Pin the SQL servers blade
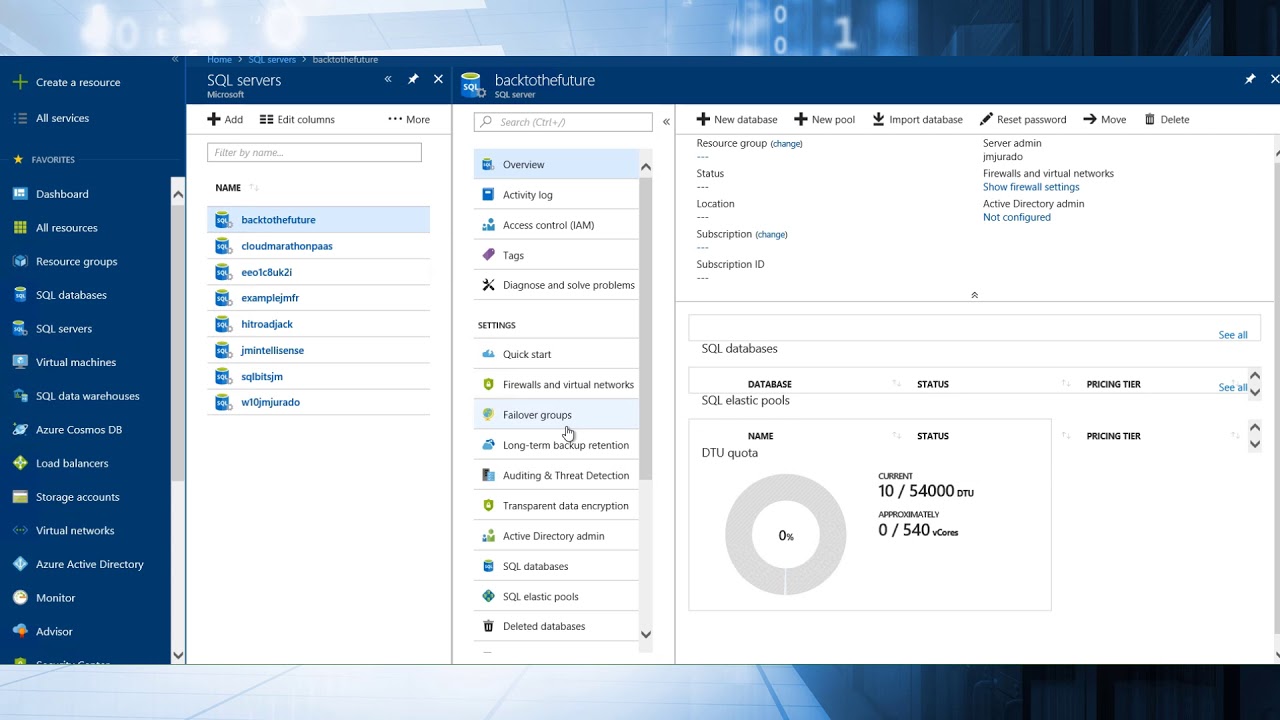Screen dimensions: 1280x720 [x=413, y=79]
